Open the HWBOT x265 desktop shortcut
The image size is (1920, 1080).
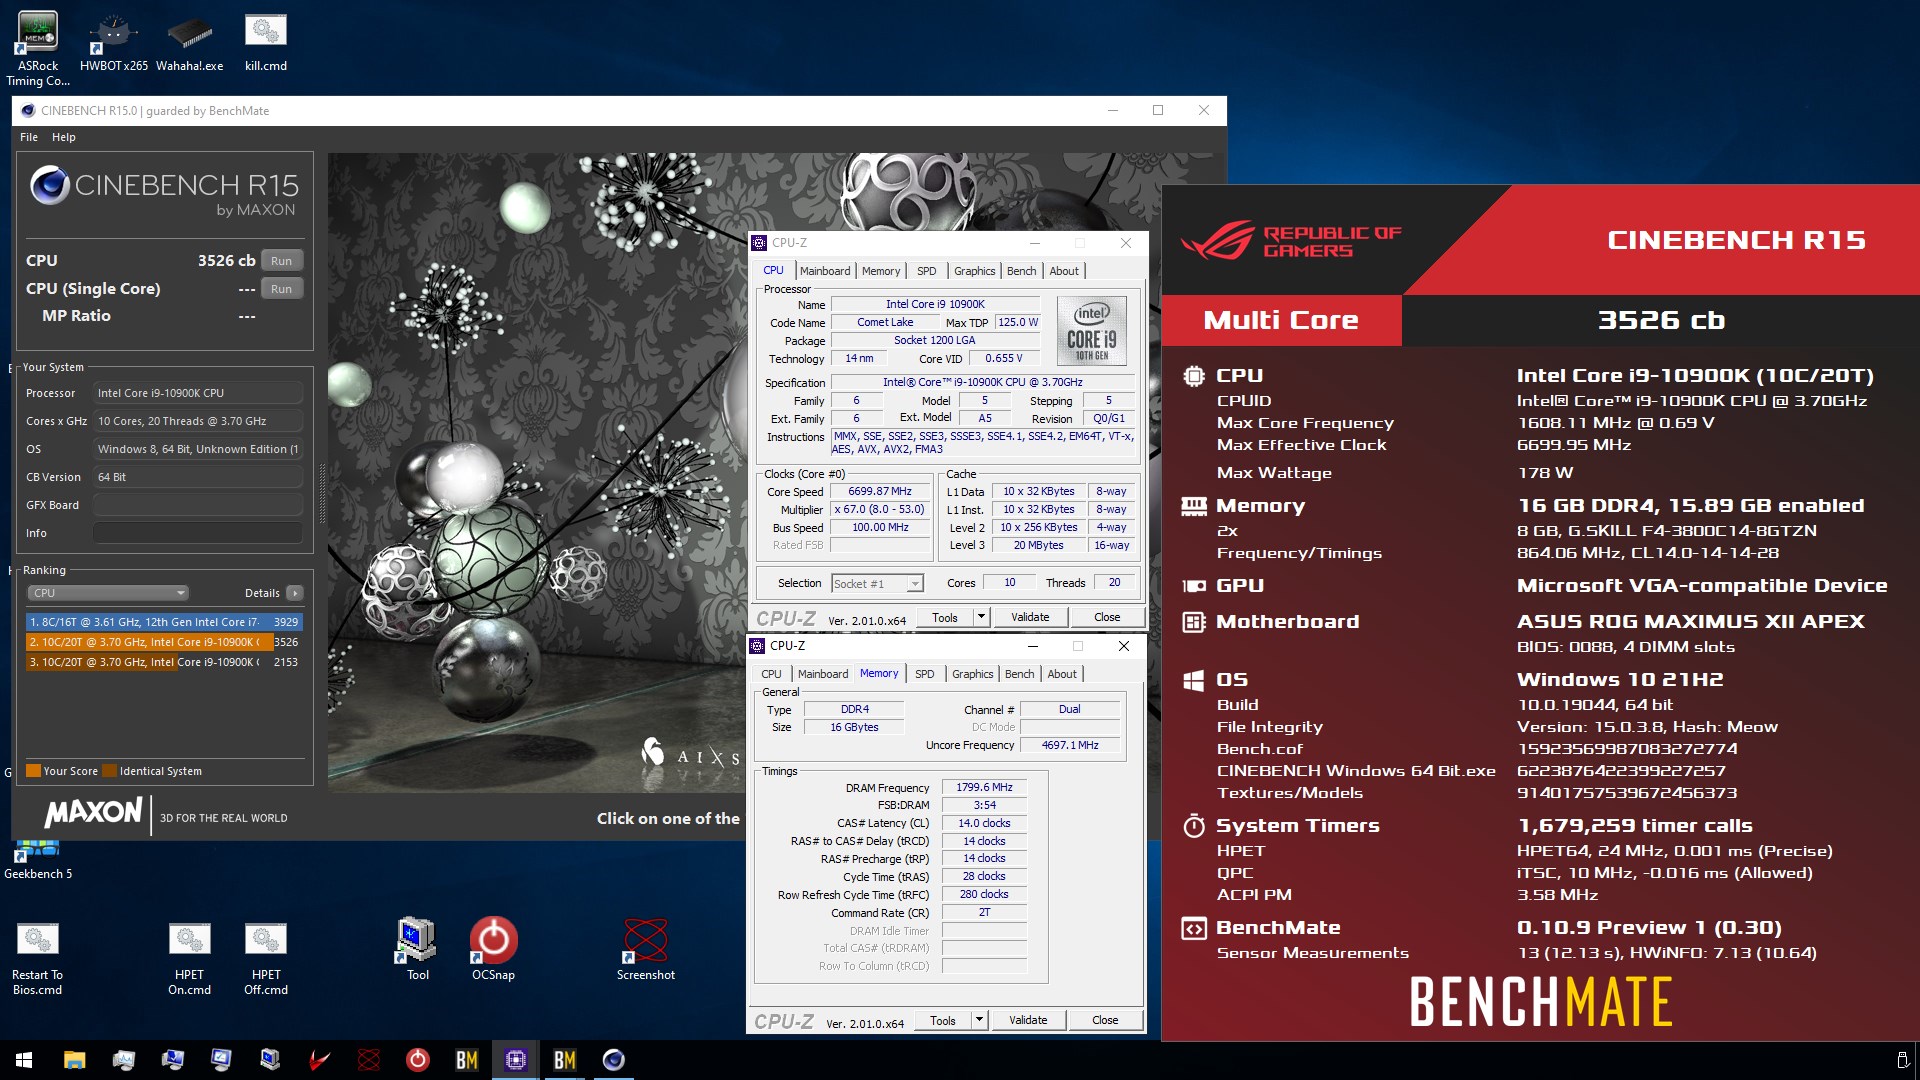[113, 44]
